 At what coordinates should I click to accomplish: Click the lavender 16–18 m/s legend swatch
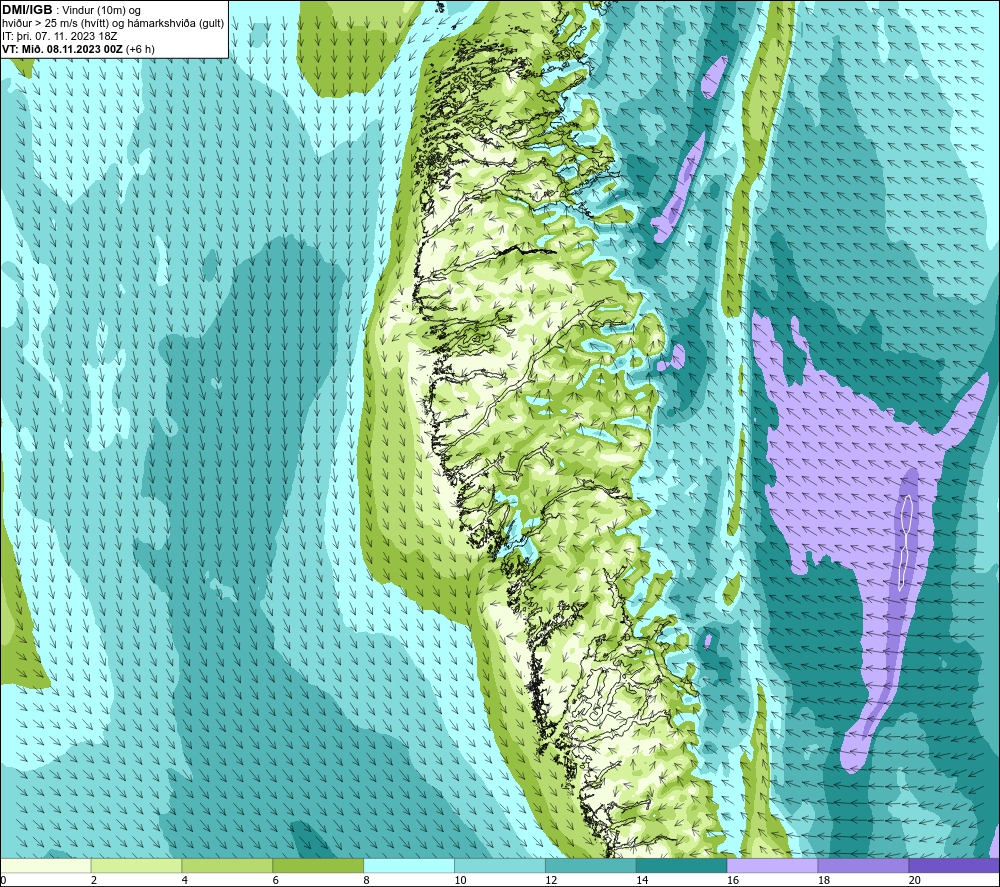click(x=772, y=865)
